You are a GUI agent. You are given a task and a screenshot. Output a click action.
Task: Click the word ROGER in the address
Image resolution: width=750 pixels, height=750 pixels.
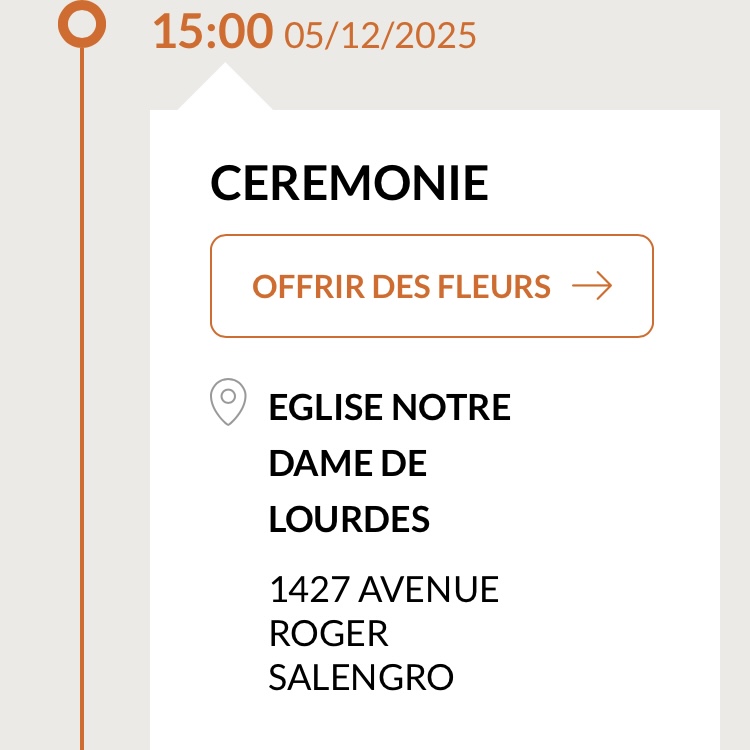[x=328, y=634]
